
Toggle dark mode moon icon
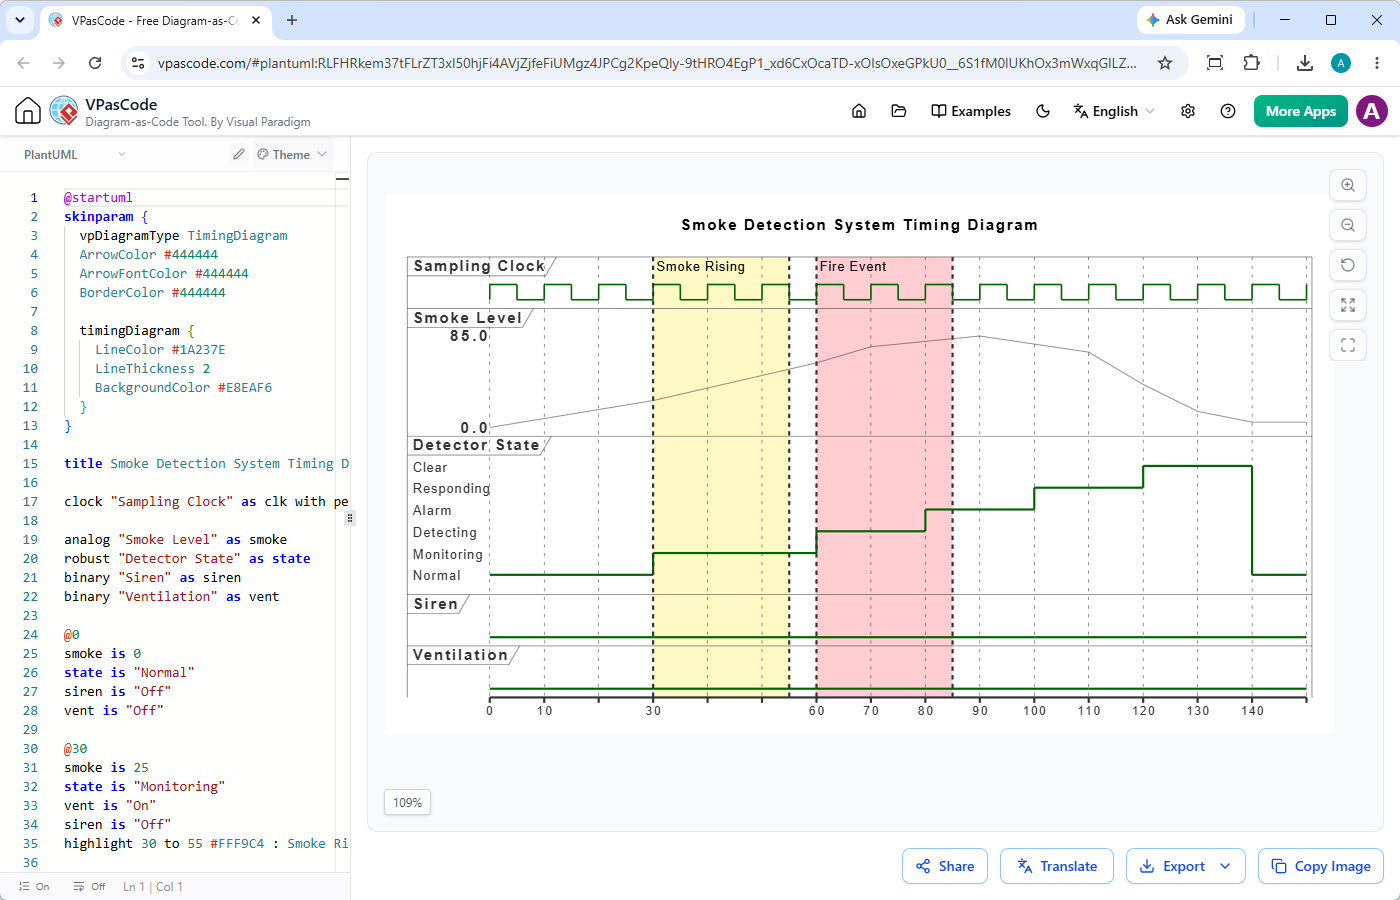pyautogui.click(x=1043, y=111)
